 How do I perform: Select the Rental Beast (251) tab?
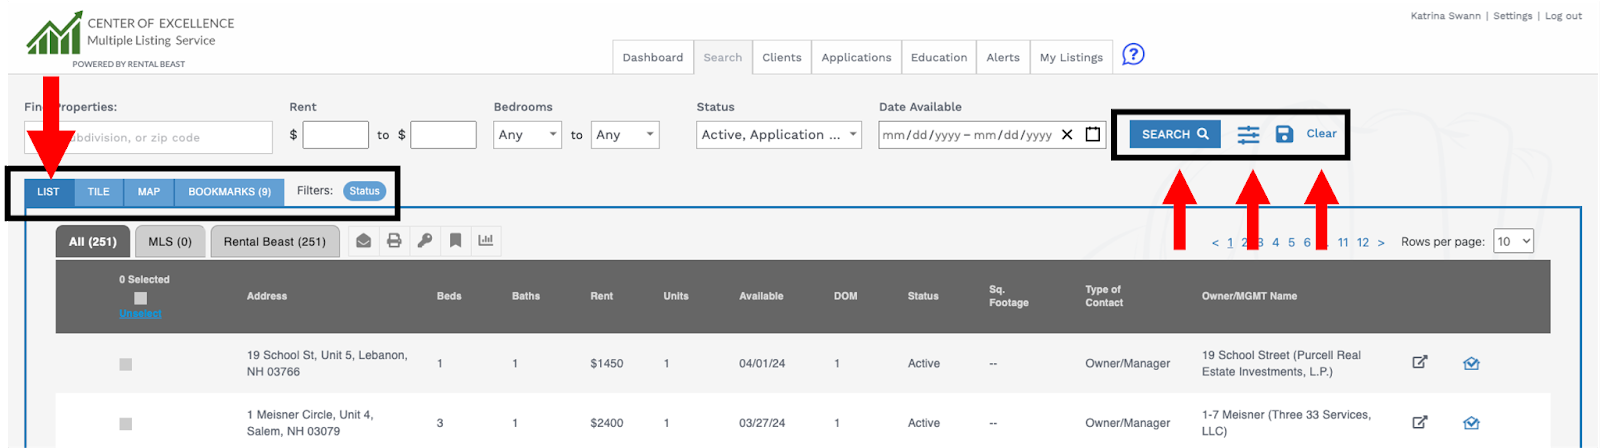coord(275,241)
